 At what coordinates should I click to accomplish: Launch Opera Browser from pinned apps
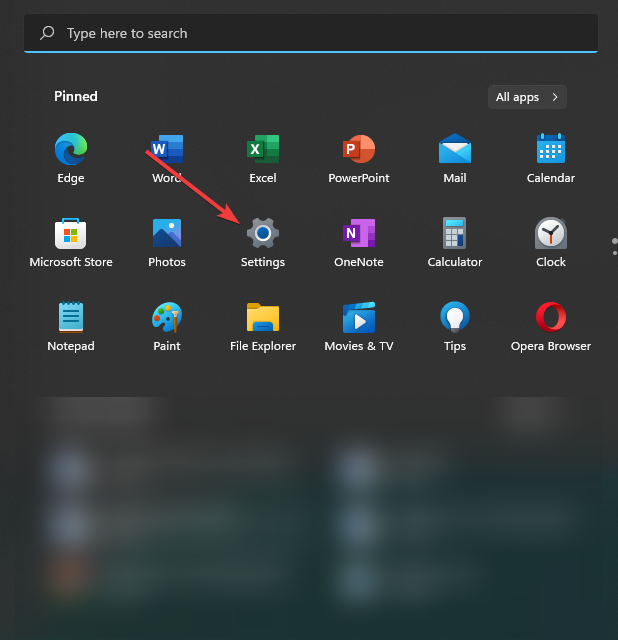(551, 317)
